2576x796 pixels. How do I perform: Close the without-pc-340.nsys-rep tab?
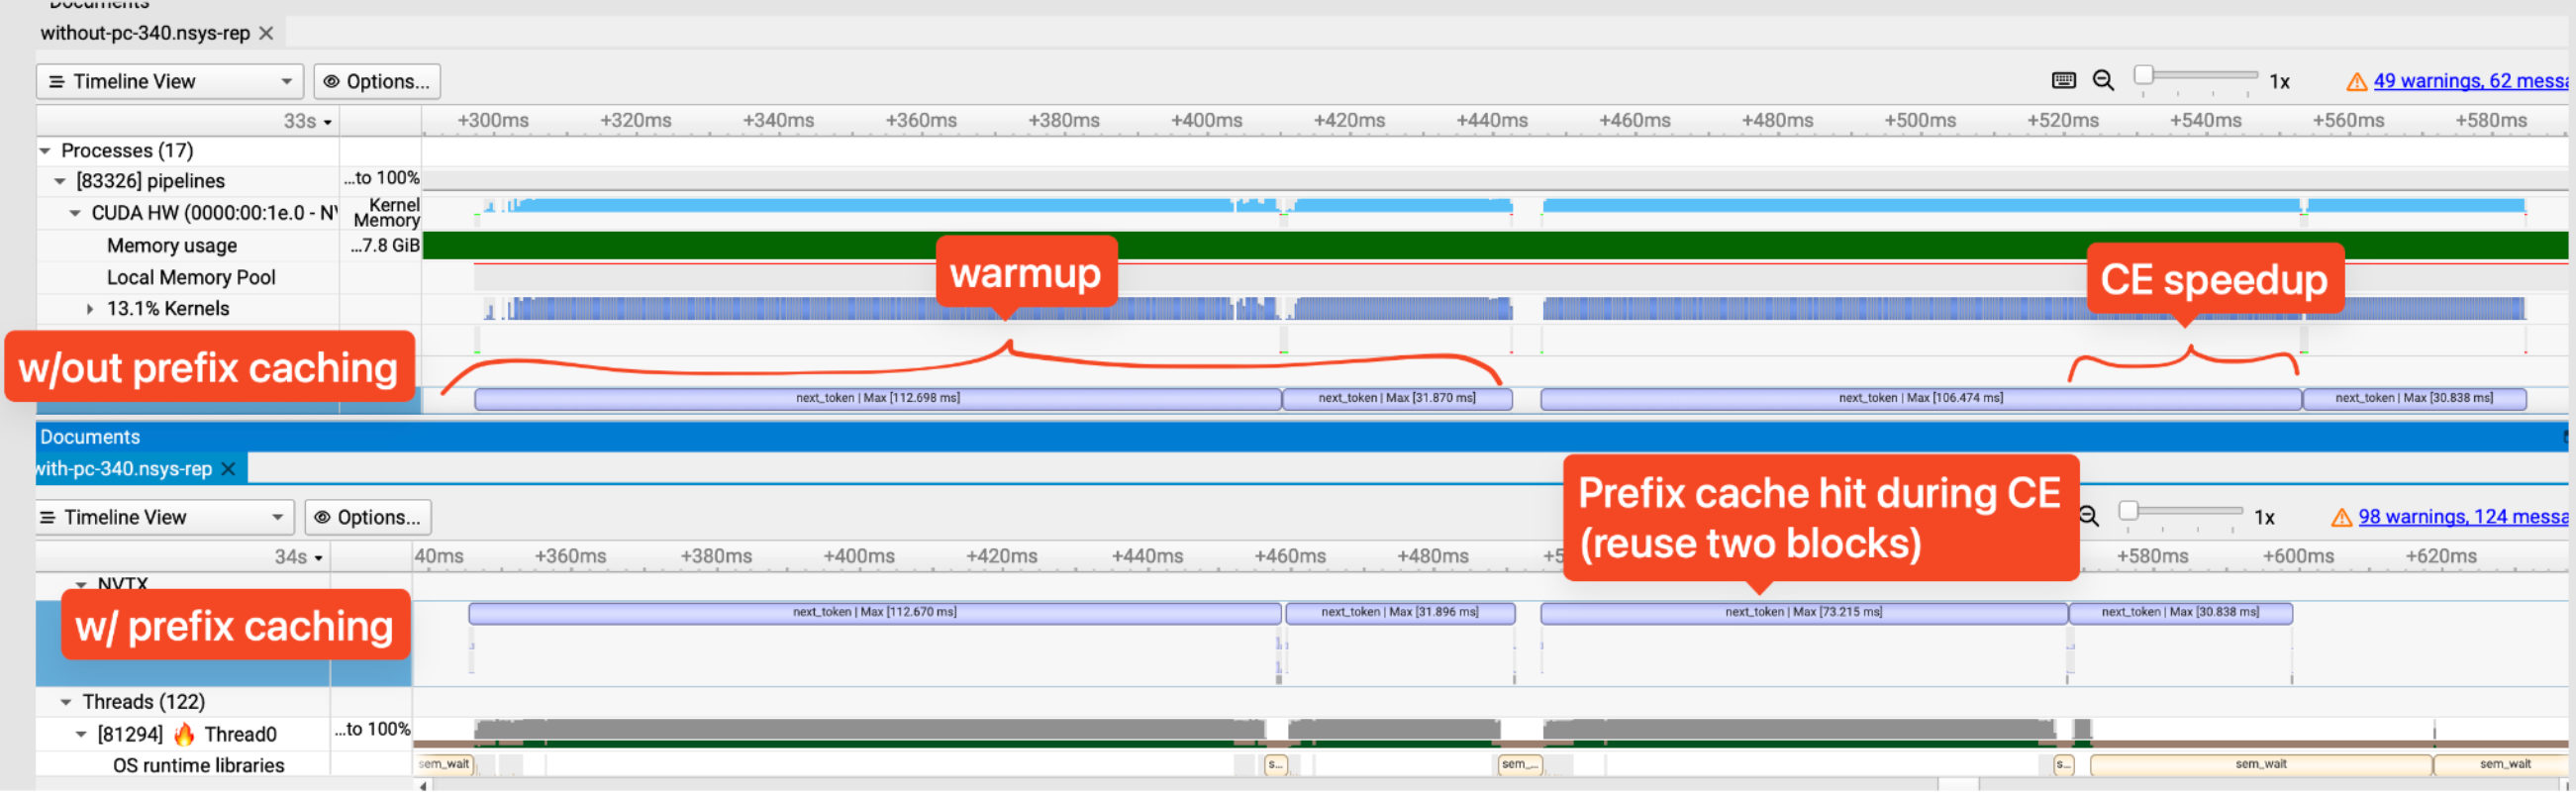coord(266,33)
